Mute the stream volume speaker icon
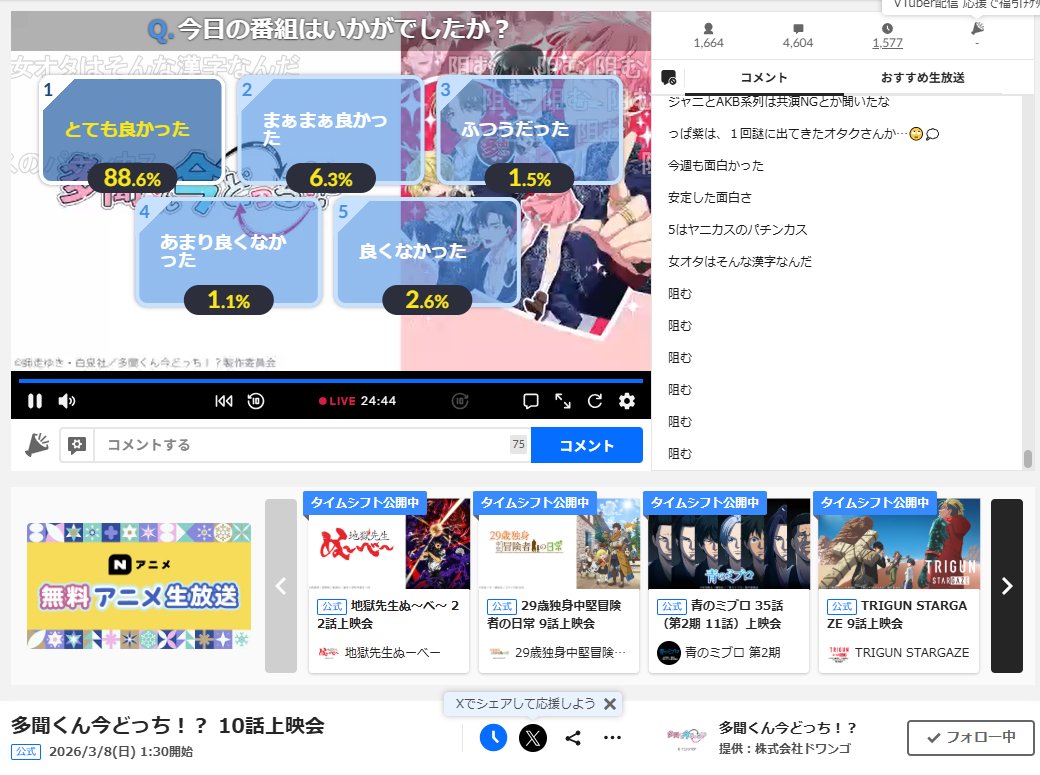Image resolution: width=1040 pixels, height=775 pixels. pos(65,400)
